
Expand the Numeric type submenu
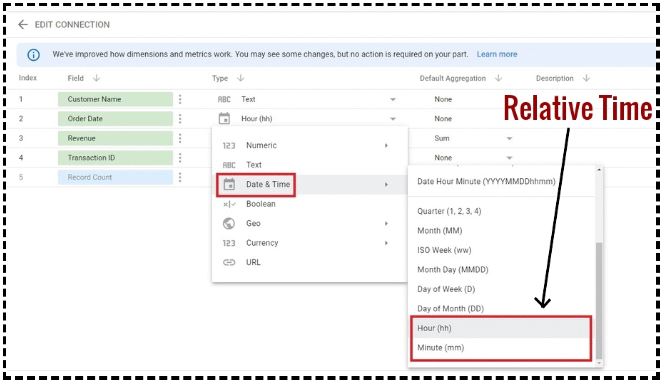click(x=310, y=145)
